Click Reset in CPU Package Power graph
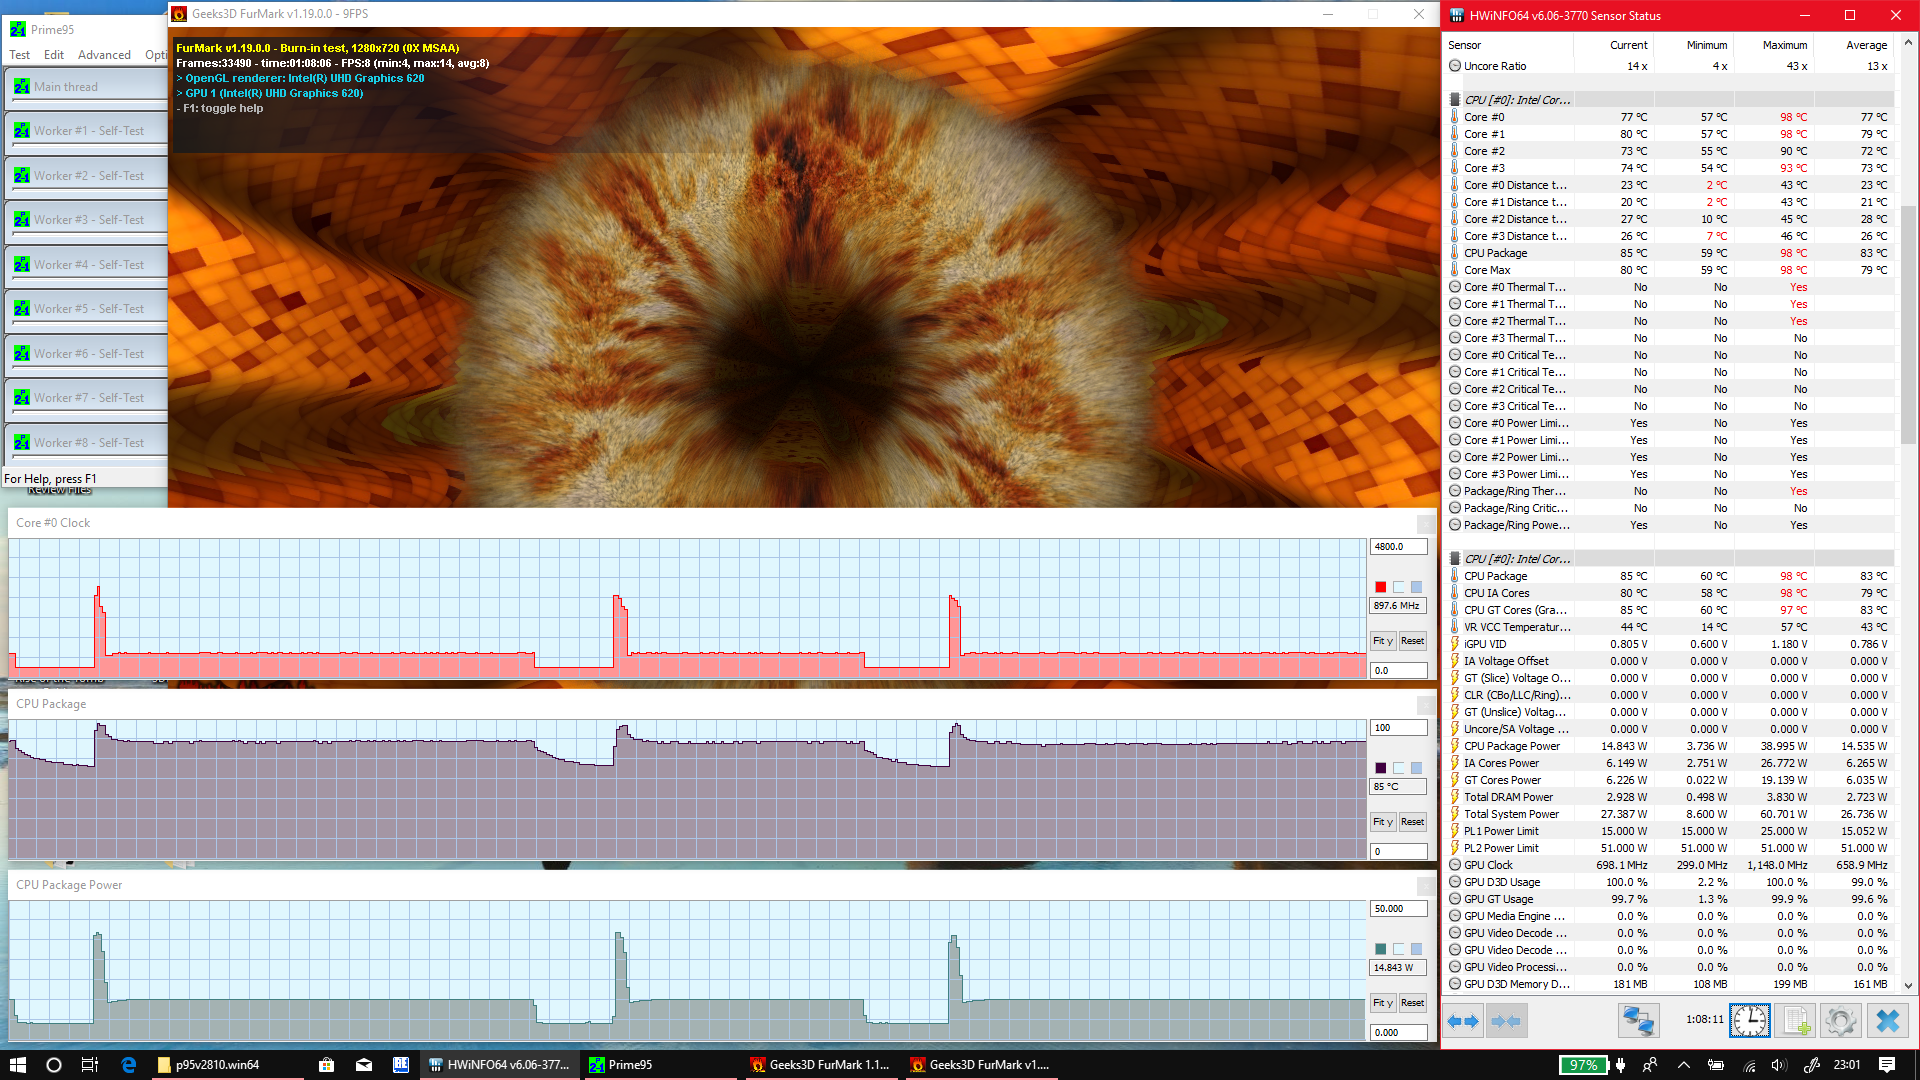 1412,1003
